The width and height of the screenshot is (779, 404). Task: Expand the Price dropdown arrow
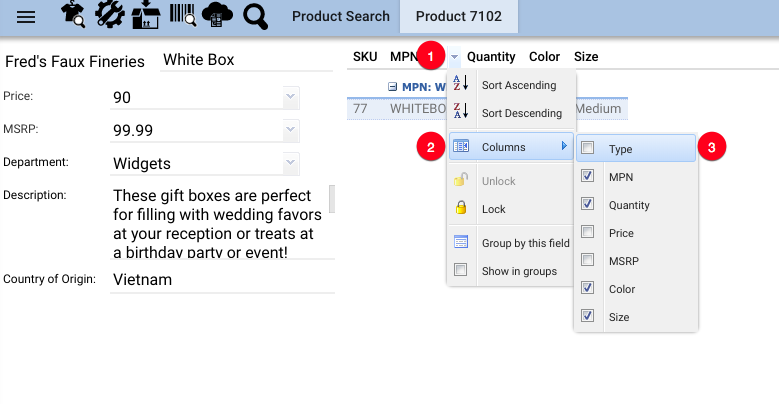pyautogui.click(x=291, y=97)
